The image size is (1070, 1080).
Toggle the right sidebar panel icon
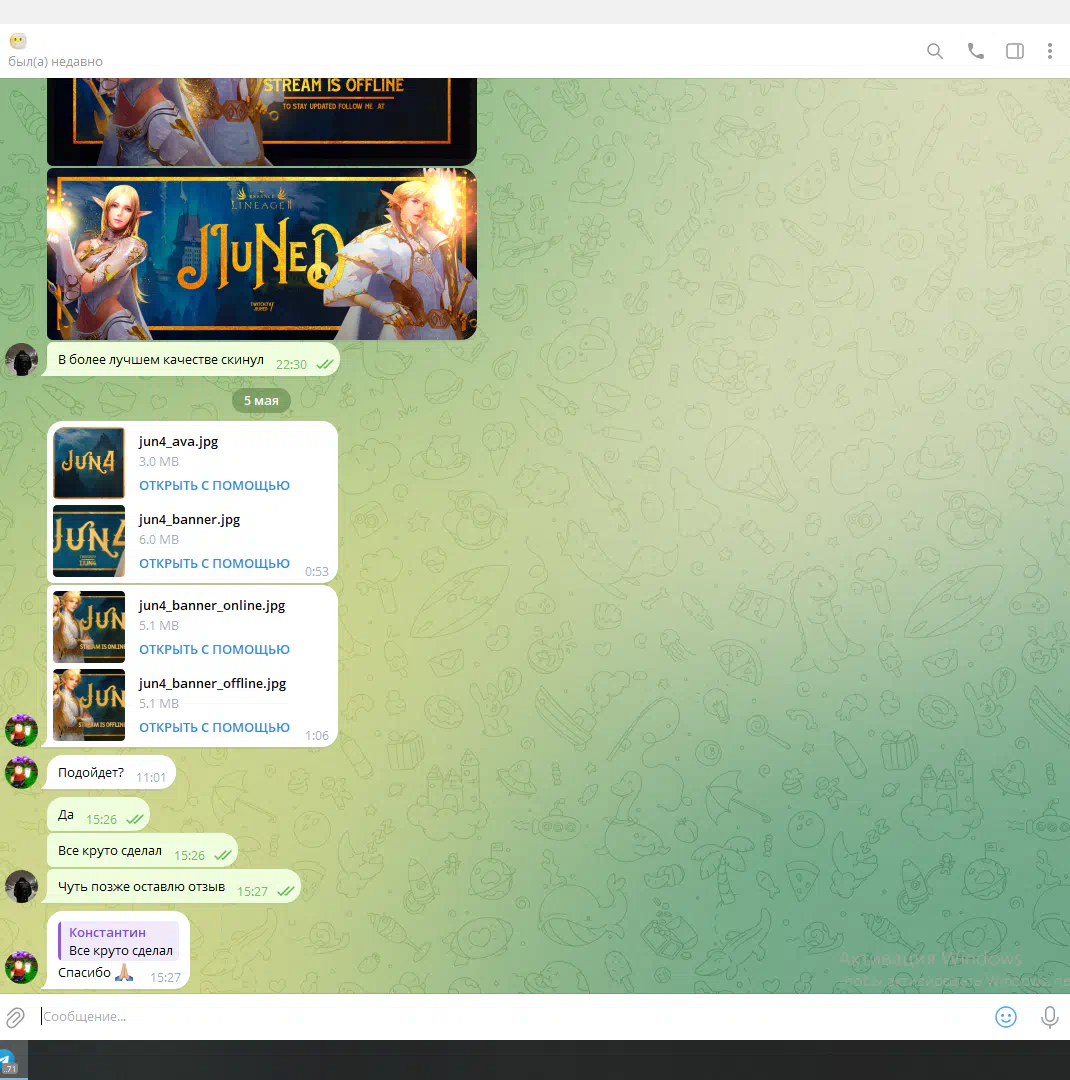tap(1015, 51)
